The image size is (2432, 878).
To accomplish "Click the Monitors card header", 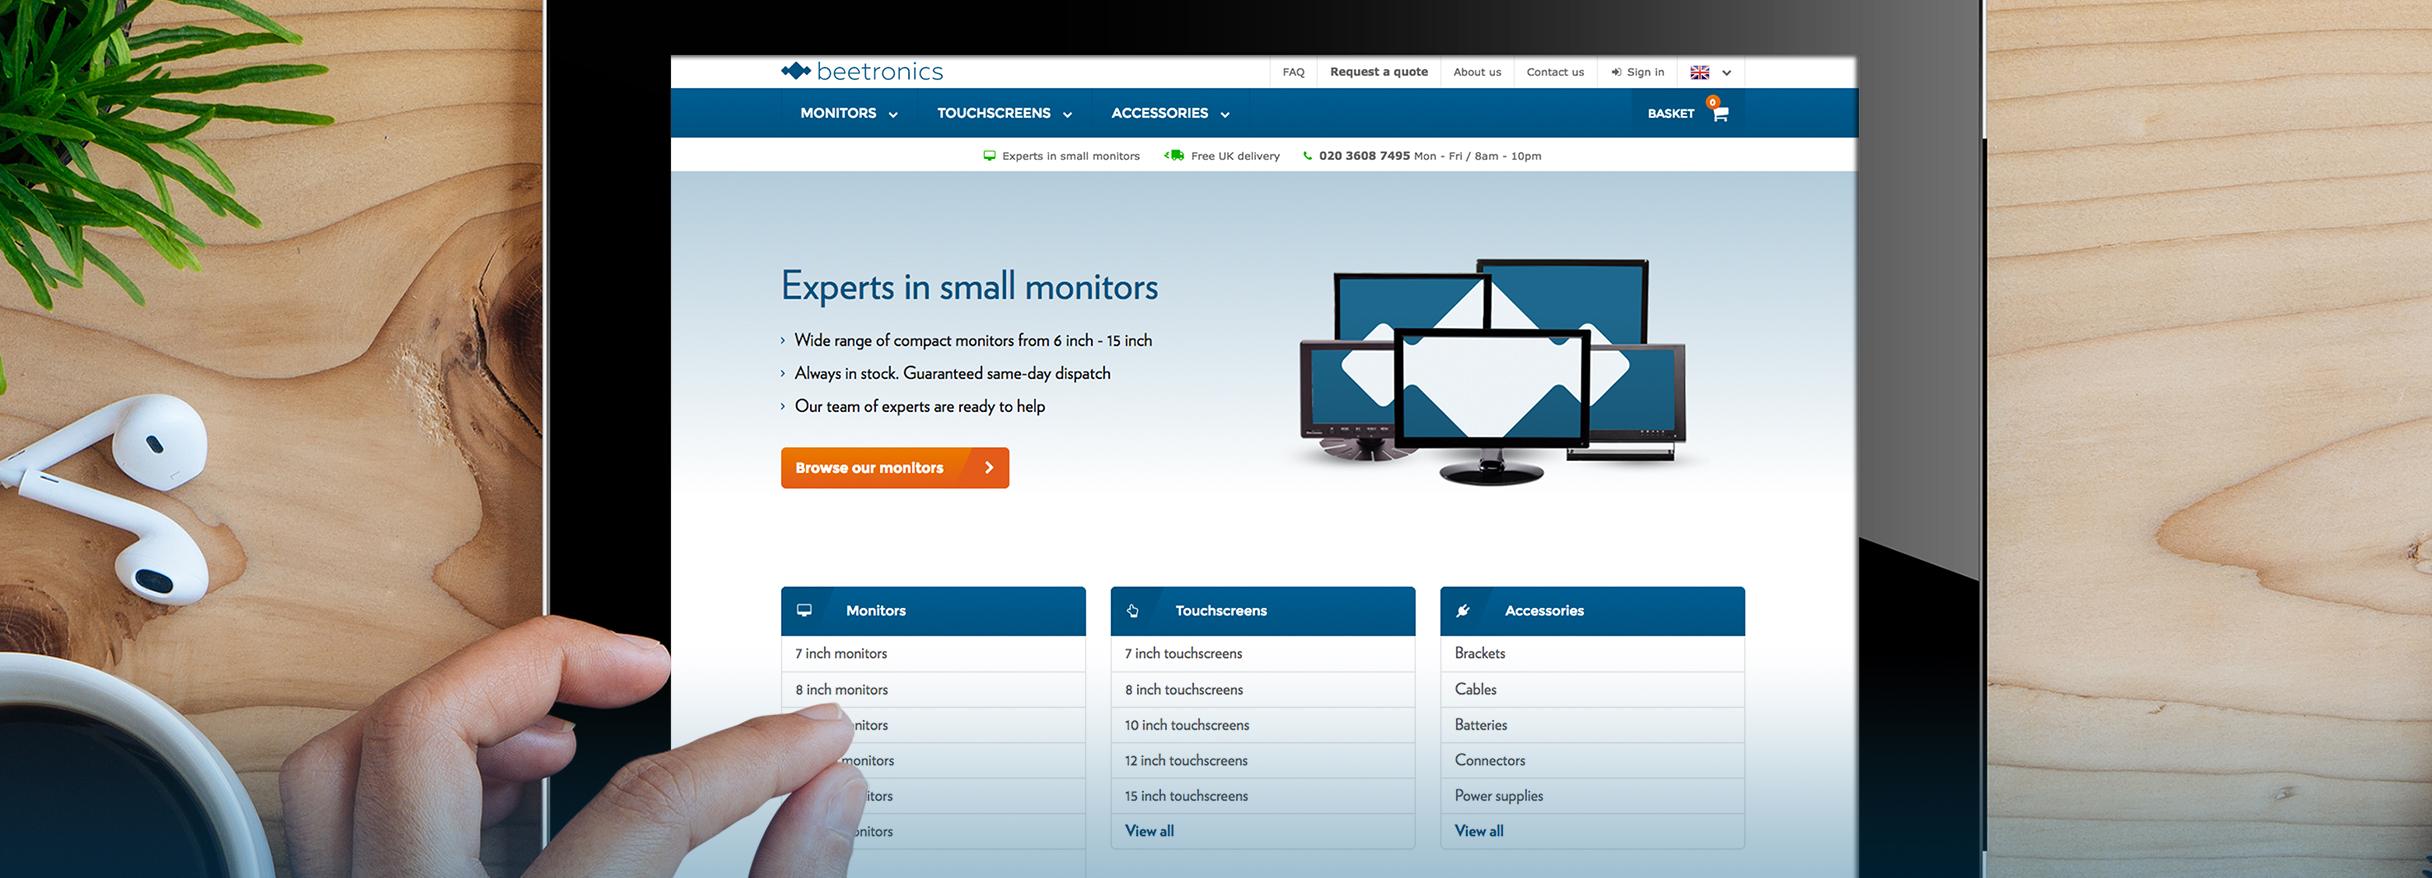I will (933, 611).
